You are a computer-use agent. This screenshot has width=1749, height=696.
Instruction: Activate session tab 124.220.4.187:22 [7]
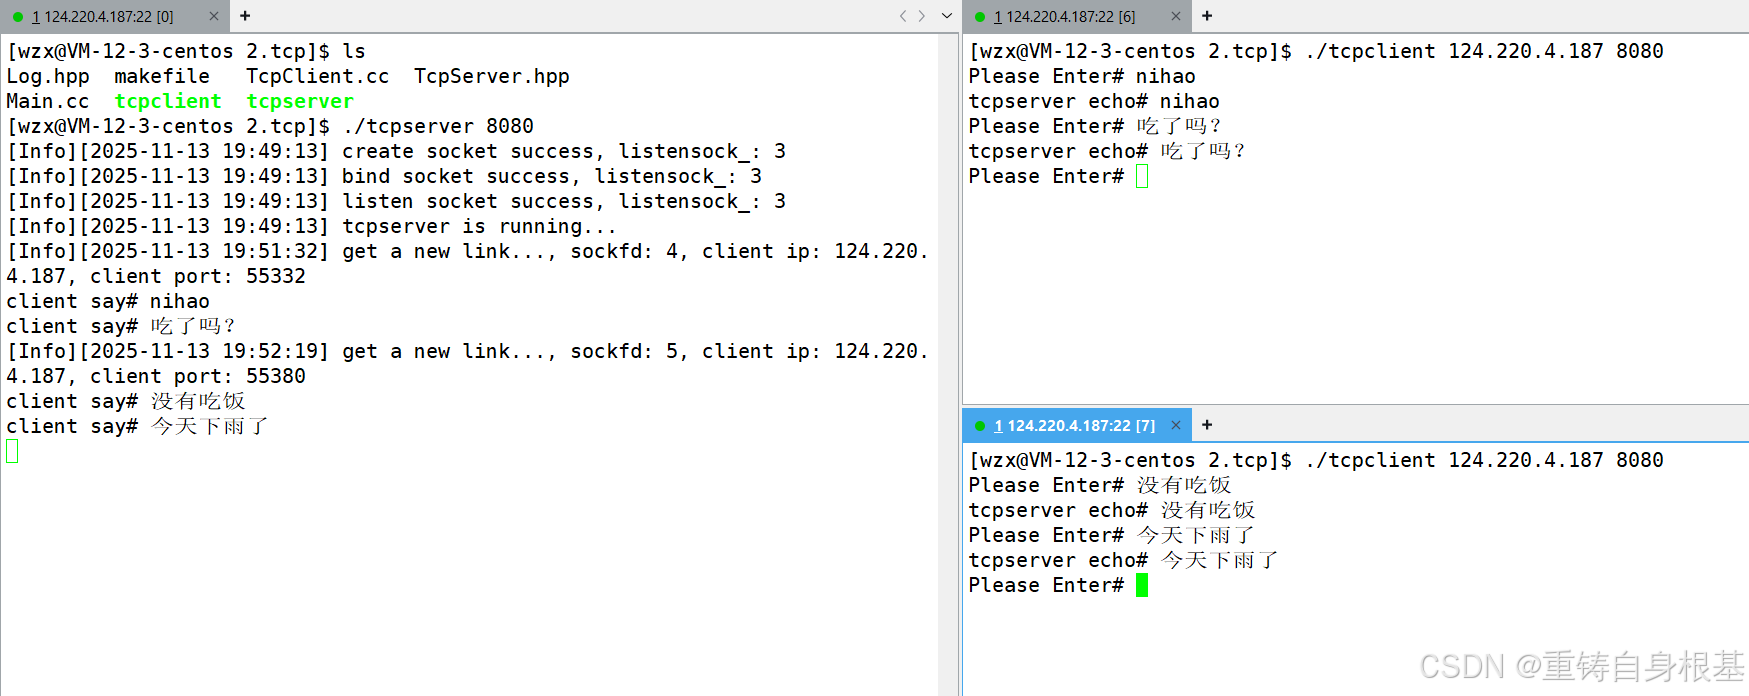(1076, 425)
